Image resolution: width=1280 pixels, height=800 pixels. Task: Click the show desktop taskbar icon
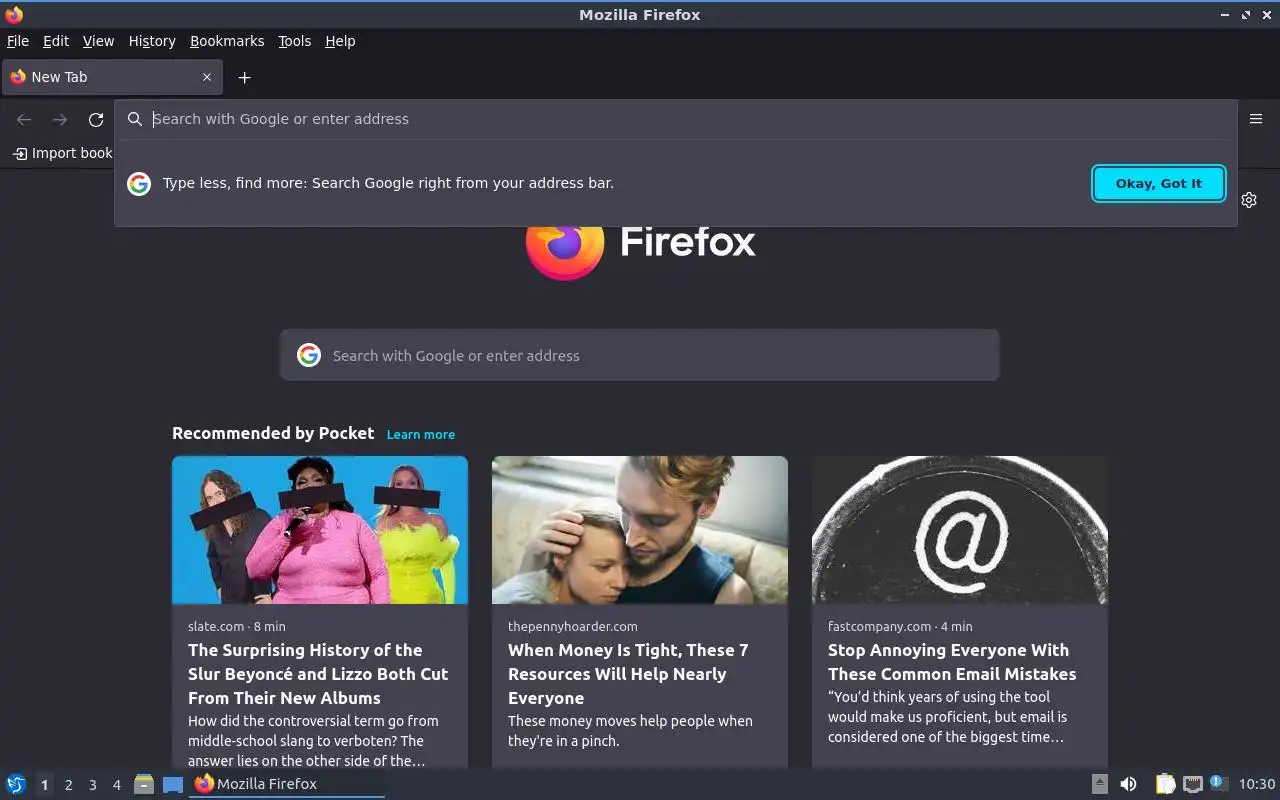173,784
